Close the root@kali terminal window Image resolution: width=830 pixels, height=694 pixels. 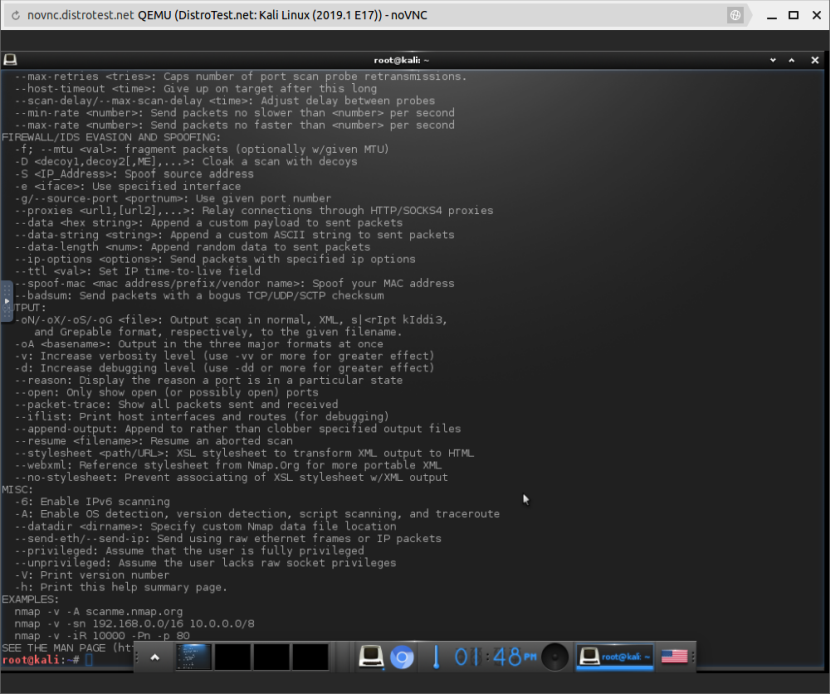[815, 60]
